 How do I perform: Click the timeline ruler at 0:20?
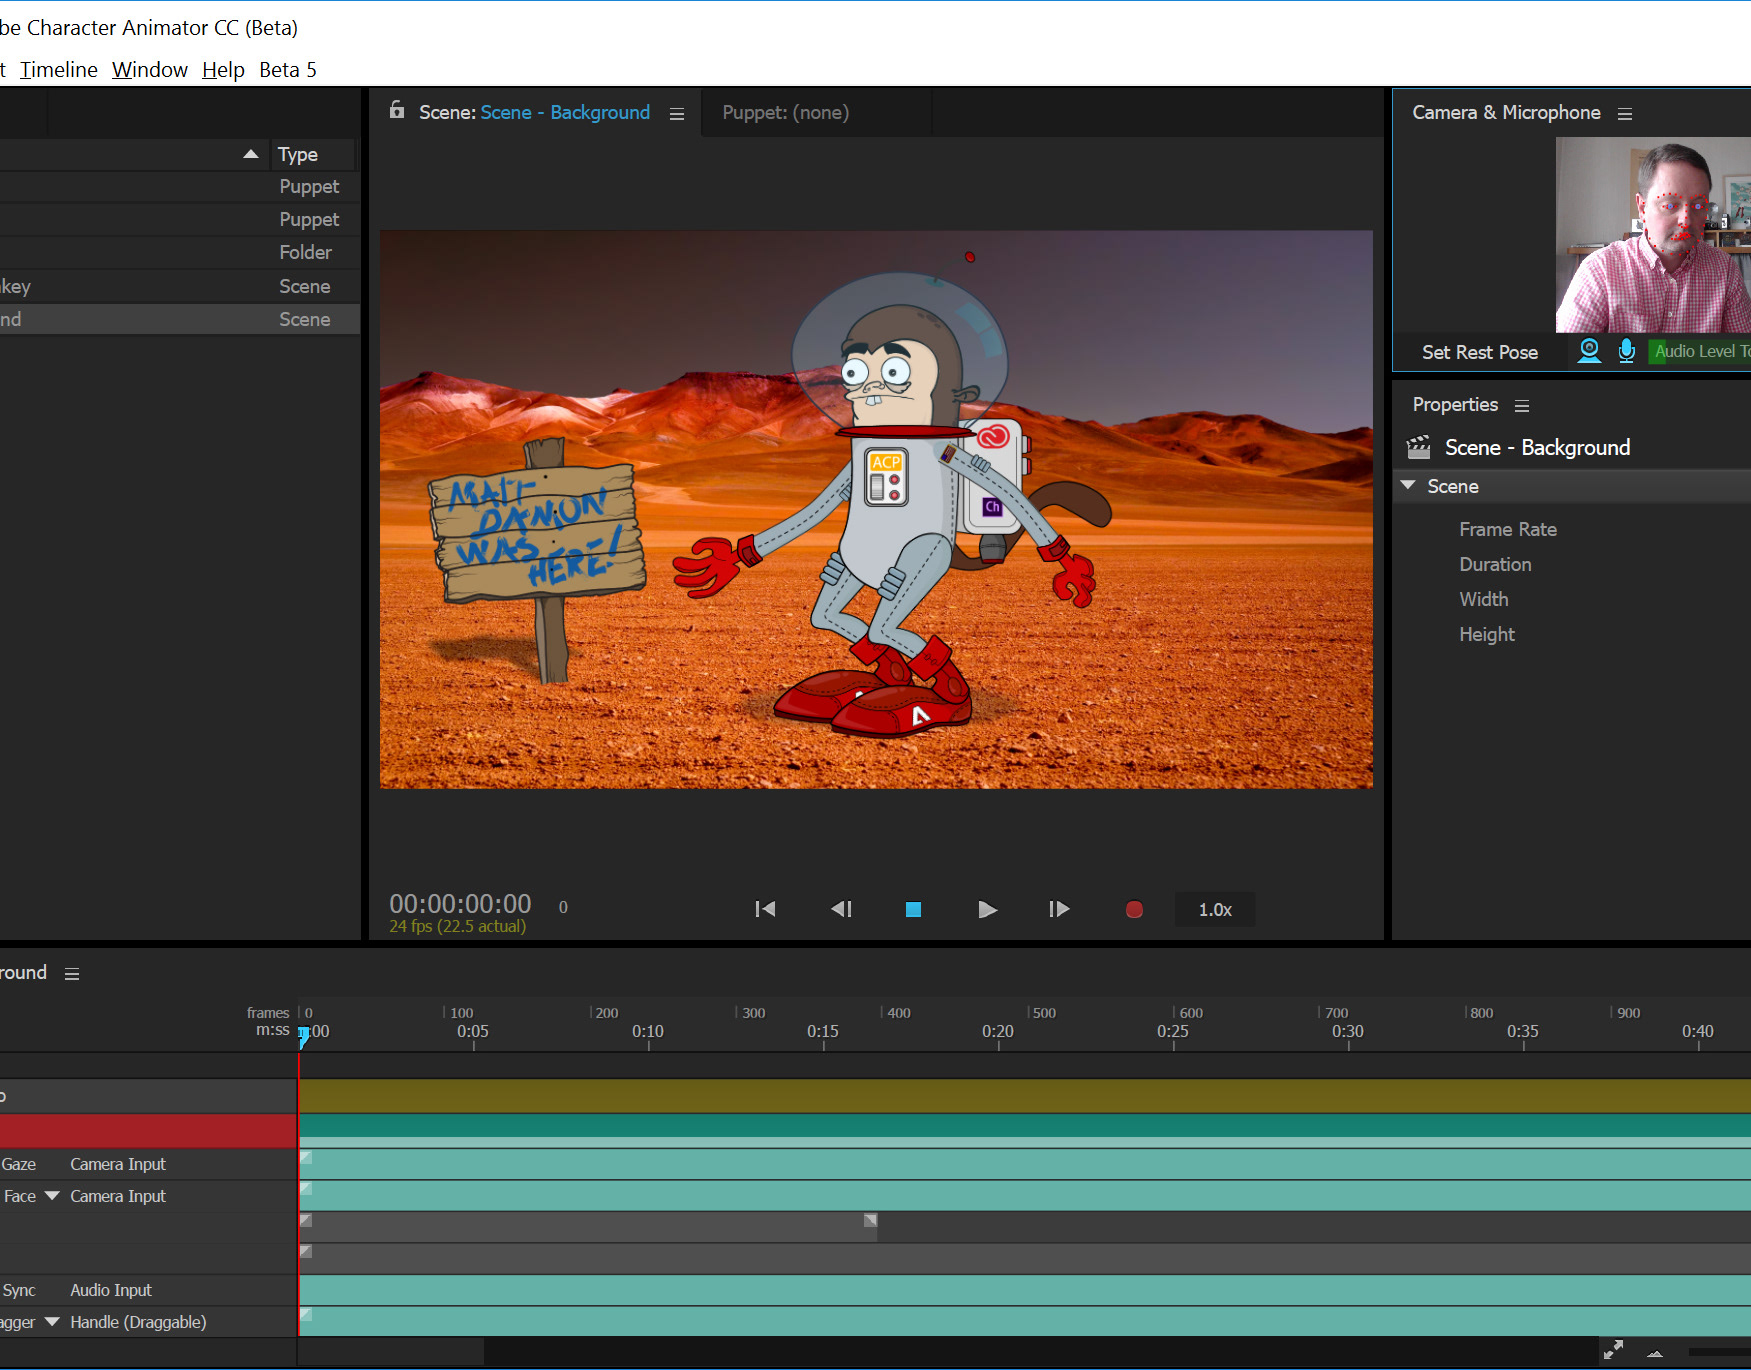(998, 1032)
